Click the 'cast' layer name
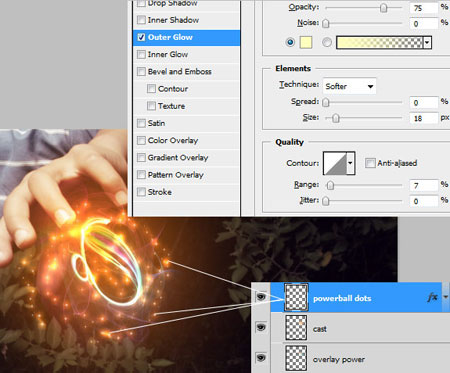450x373 pixels. point(320,329)
